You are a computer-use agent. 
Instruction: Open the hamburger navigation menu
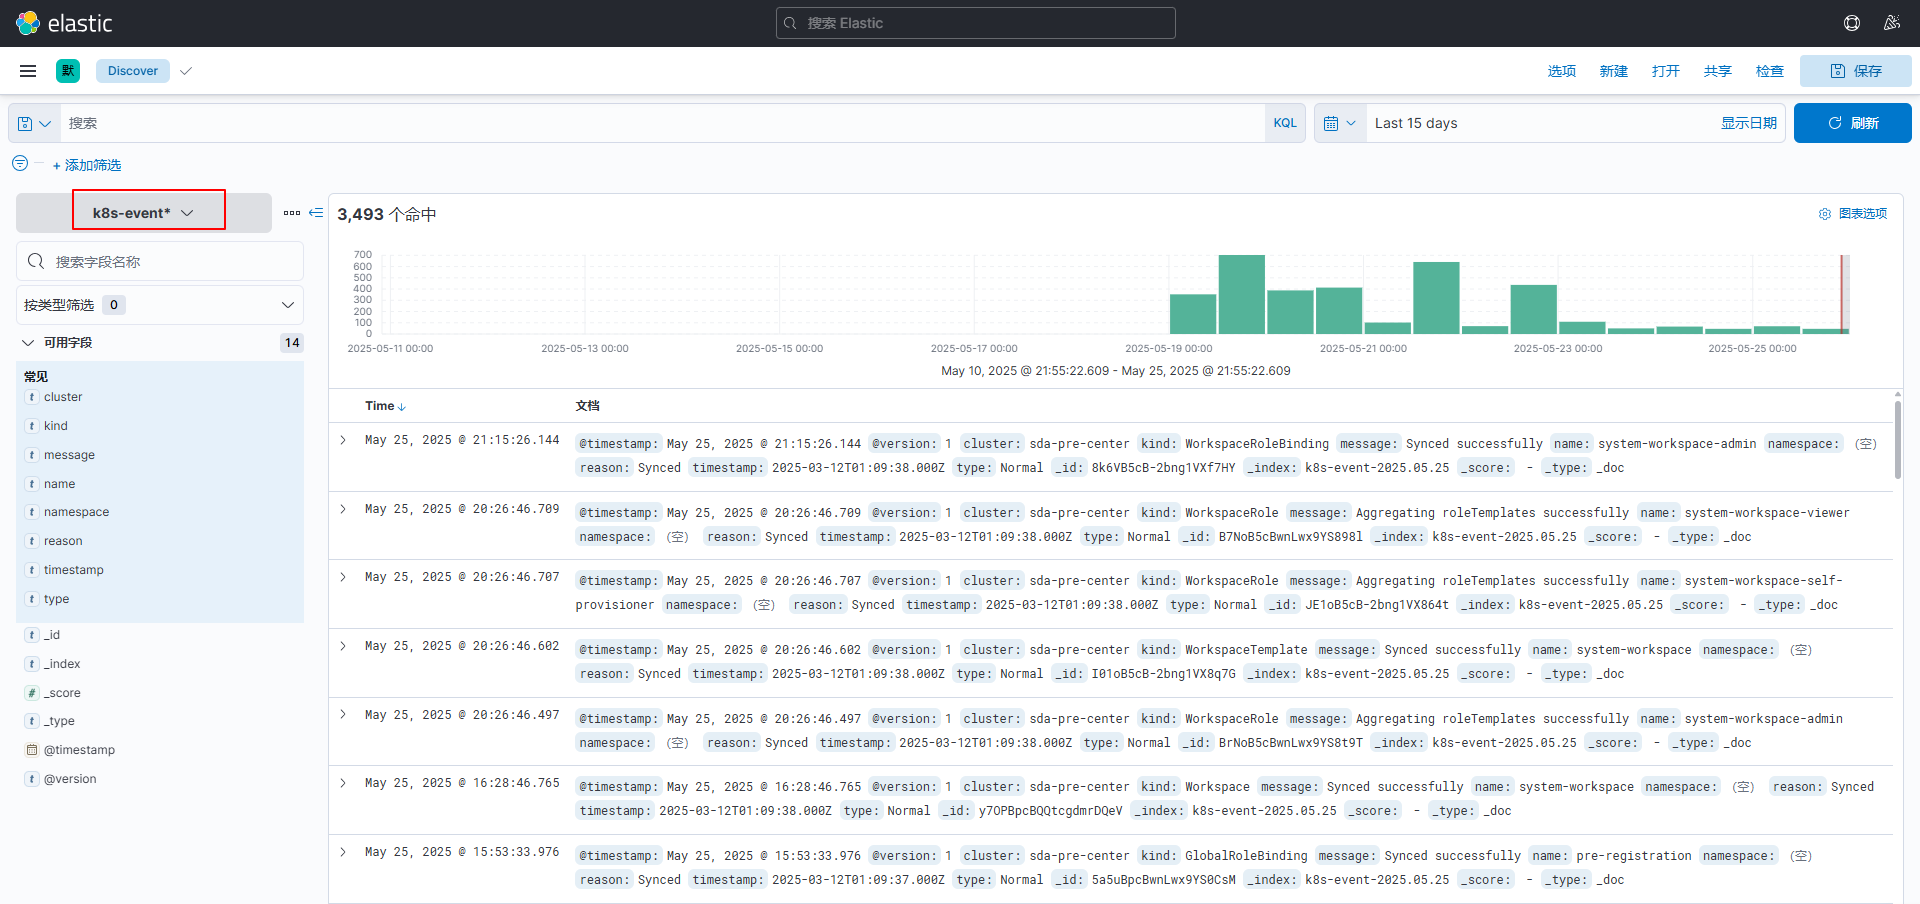[28, 71]
